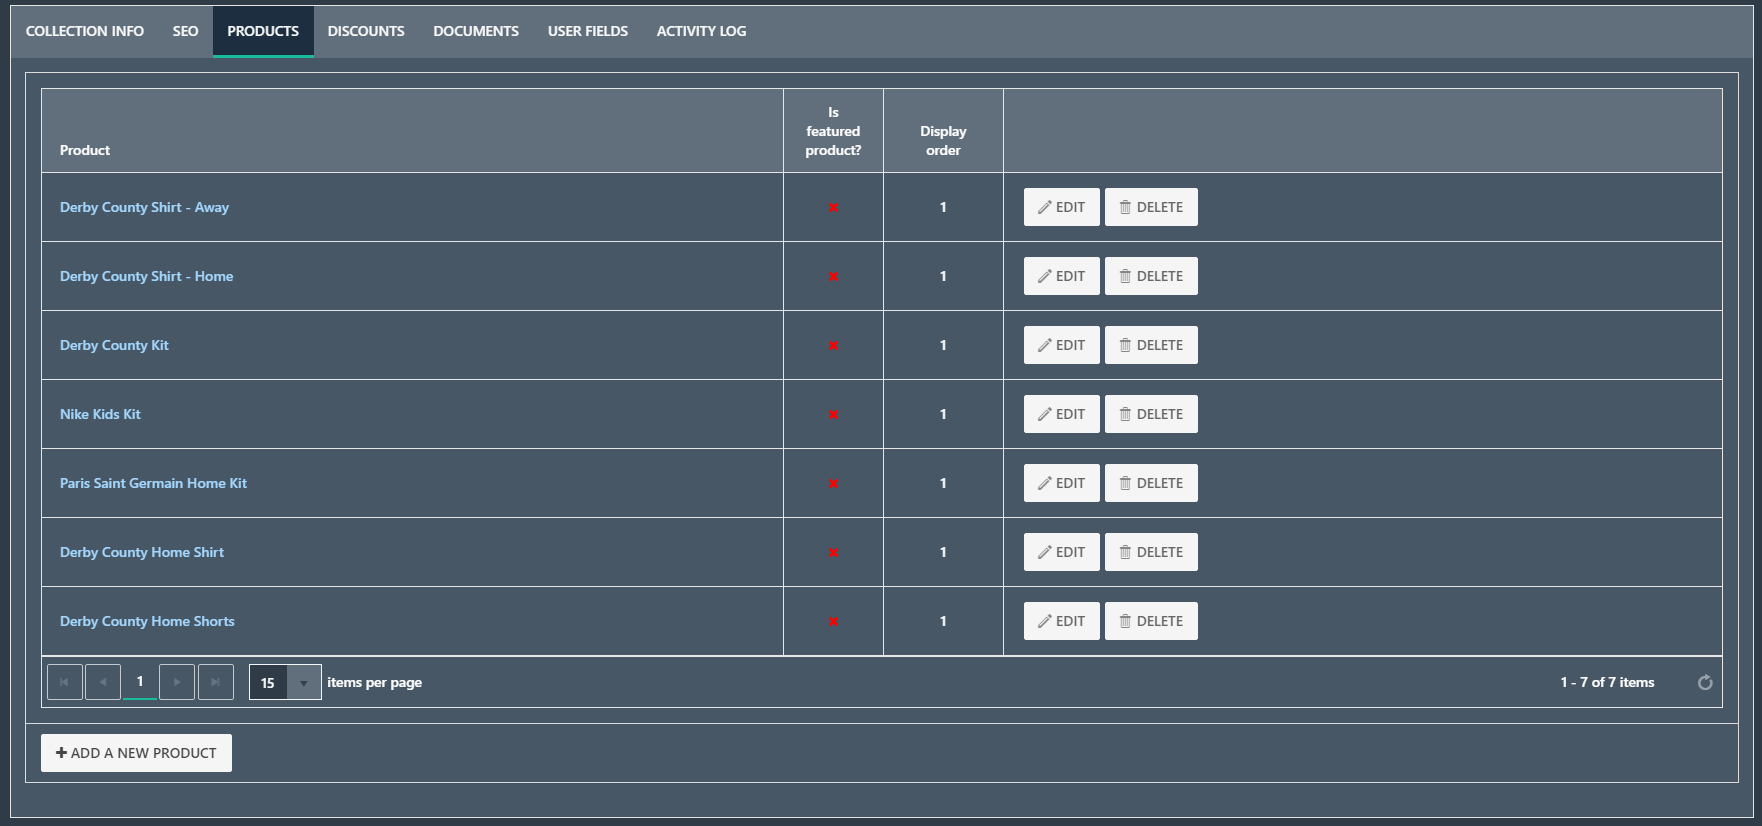The width and height of the screenshot is (1762, 826).
Task: Go to the first page of products
Action: [65, 682]
